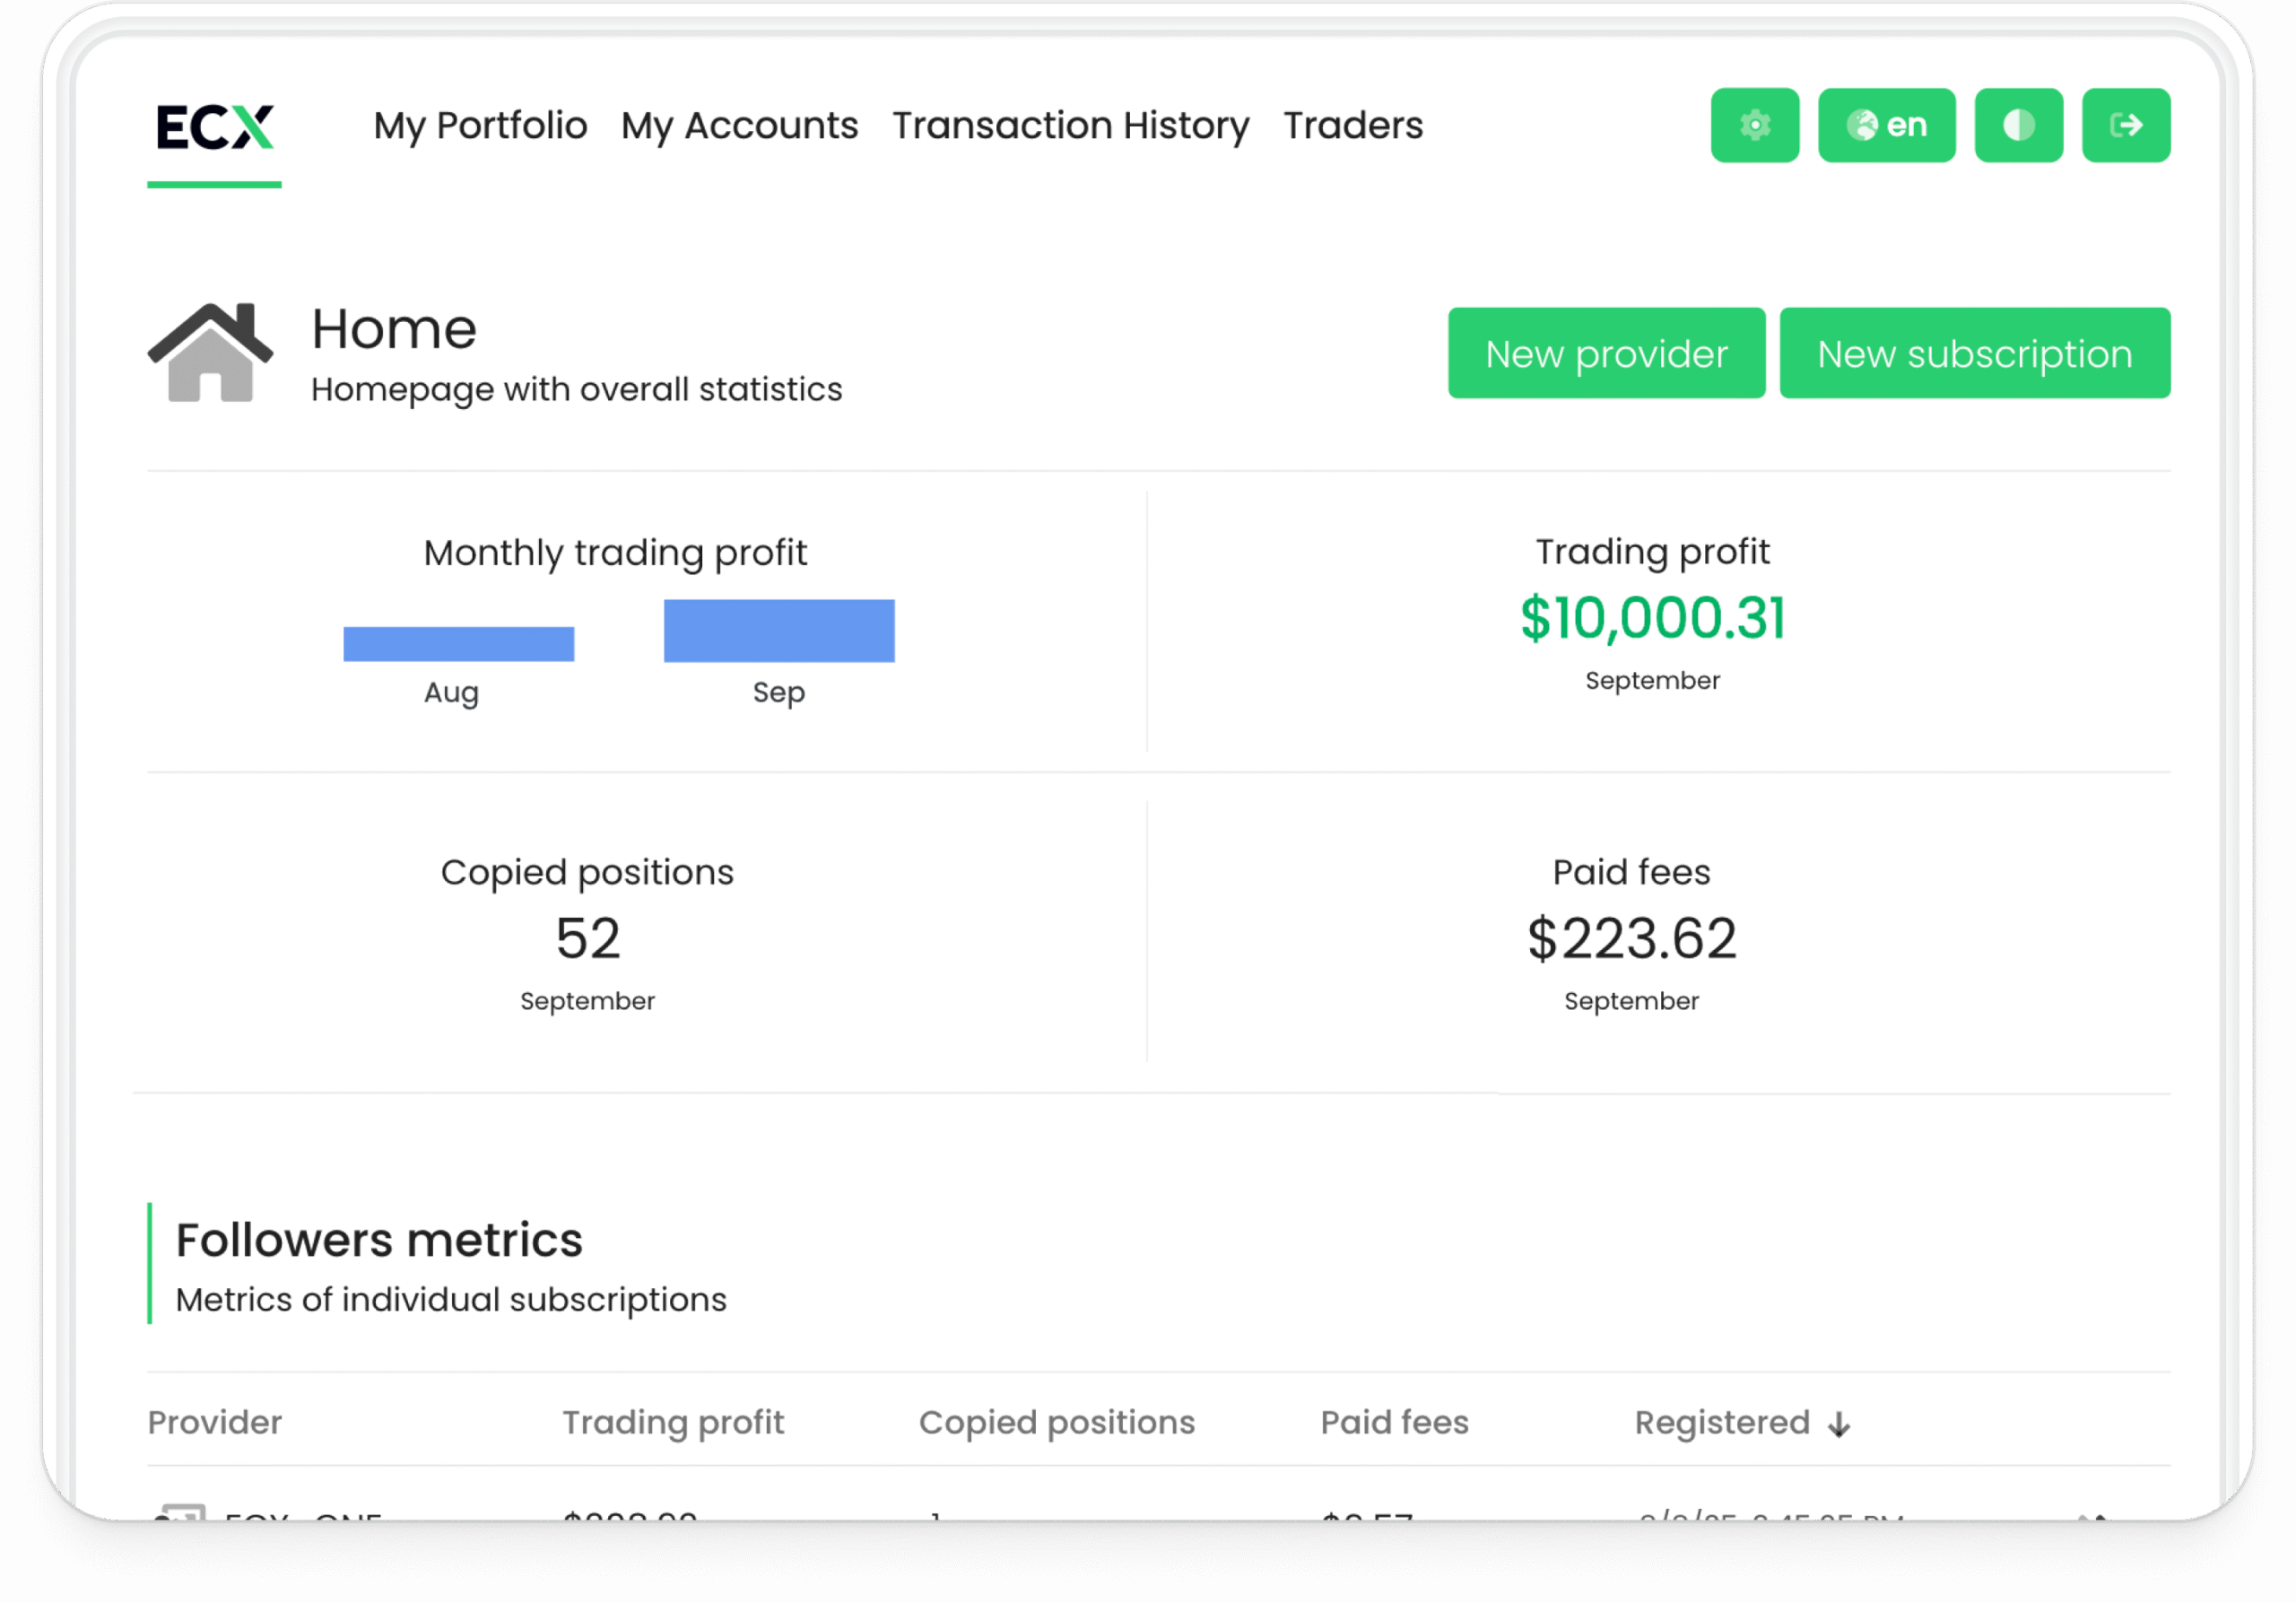Click the Paid fees column header
Viewport: 2296px width, 1603px height.
click(x=1394, y=1422)
